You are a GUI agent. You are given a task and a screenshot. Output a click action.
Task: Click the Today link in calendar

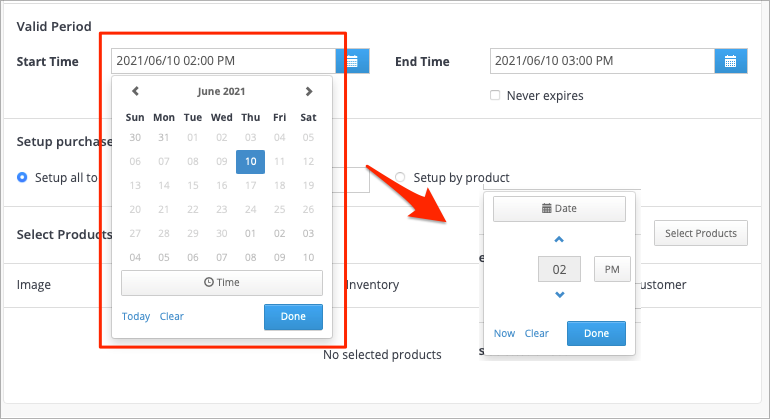pos(136,316)
